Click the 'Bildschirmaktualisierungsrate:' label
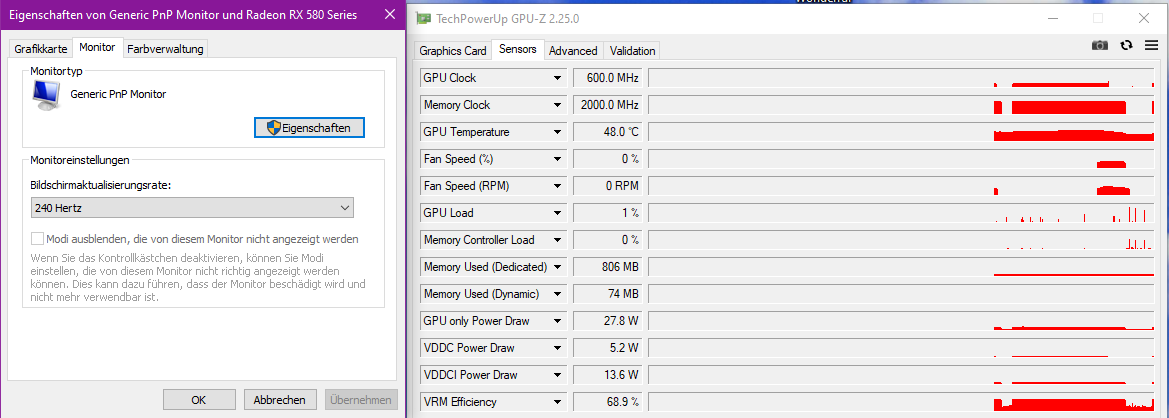 (x=101, y=185)
